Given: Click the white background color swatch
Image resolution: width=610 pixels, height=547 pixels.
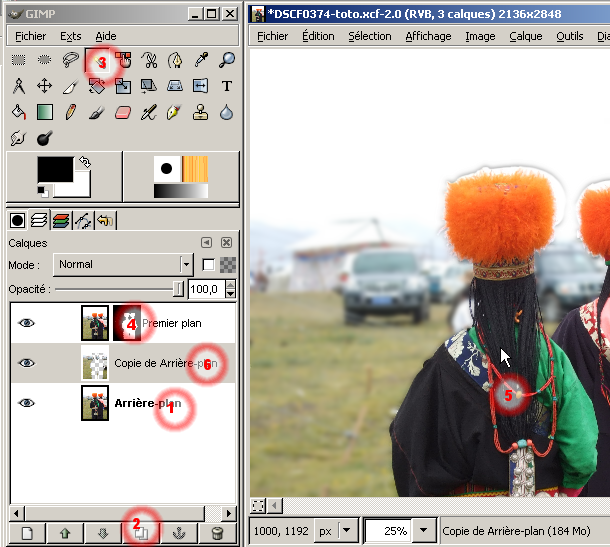Looking at the screenshot, I should tap(80, 189).
